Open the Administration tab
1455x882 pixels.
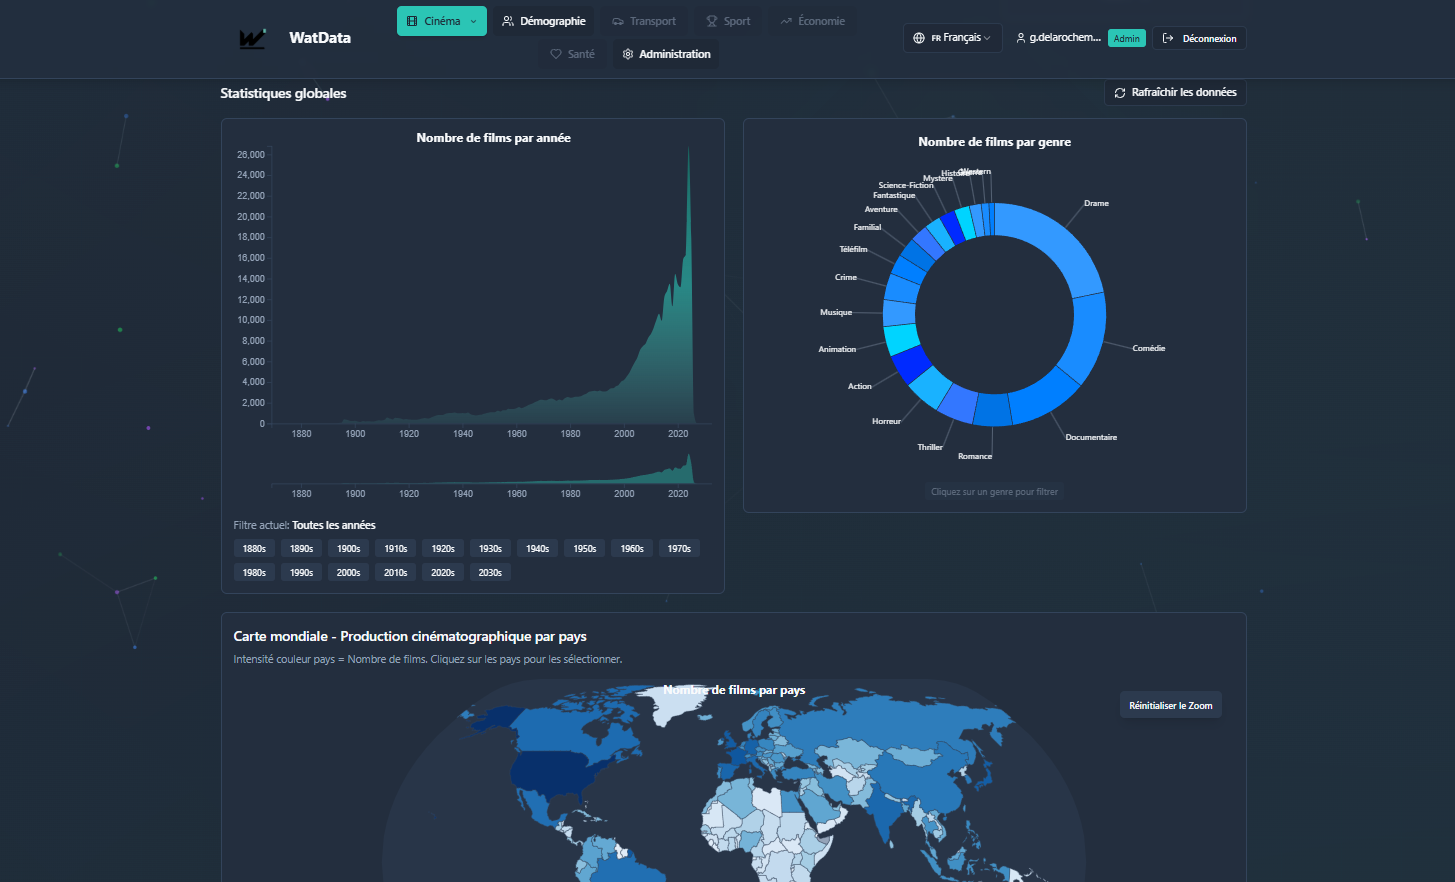tap(666, 54)
